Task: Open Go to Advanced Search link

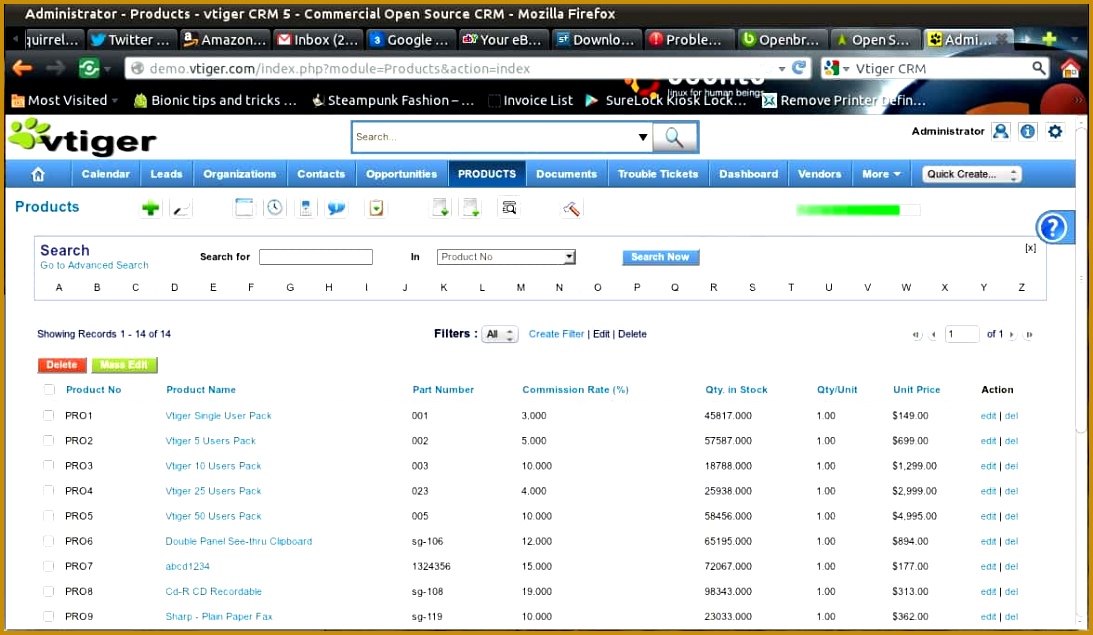Action: [94, 266]
